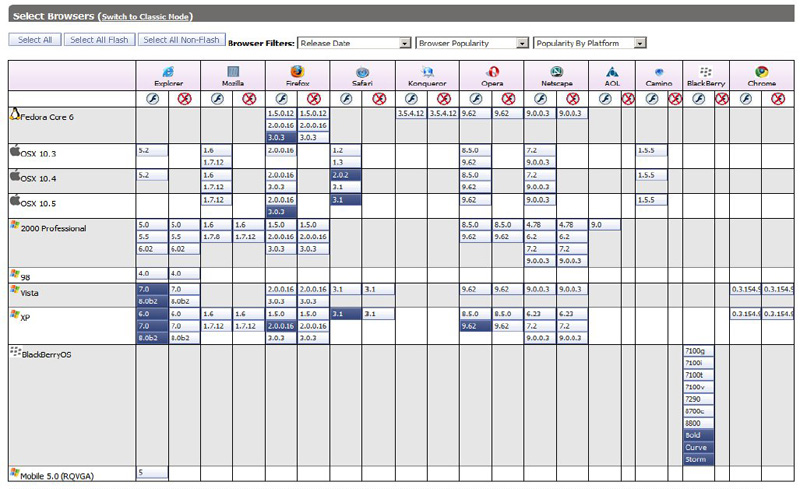Select Chrome 0.3.154.9 Flash on Vista
800x489 pixels.
click(x=745, y=289)
